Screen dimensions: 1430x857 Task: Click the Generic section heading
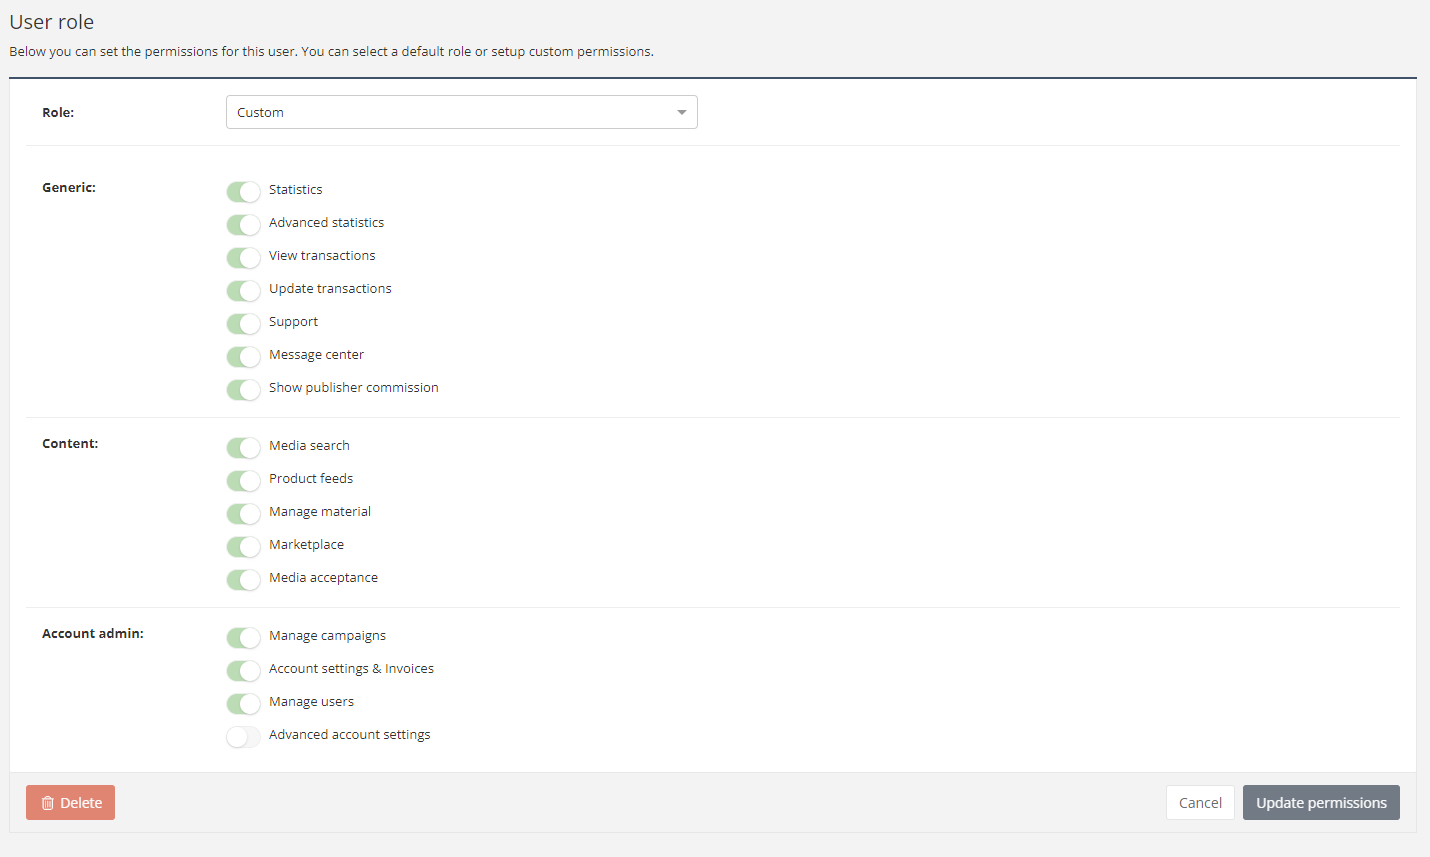[x=69, y=187]
